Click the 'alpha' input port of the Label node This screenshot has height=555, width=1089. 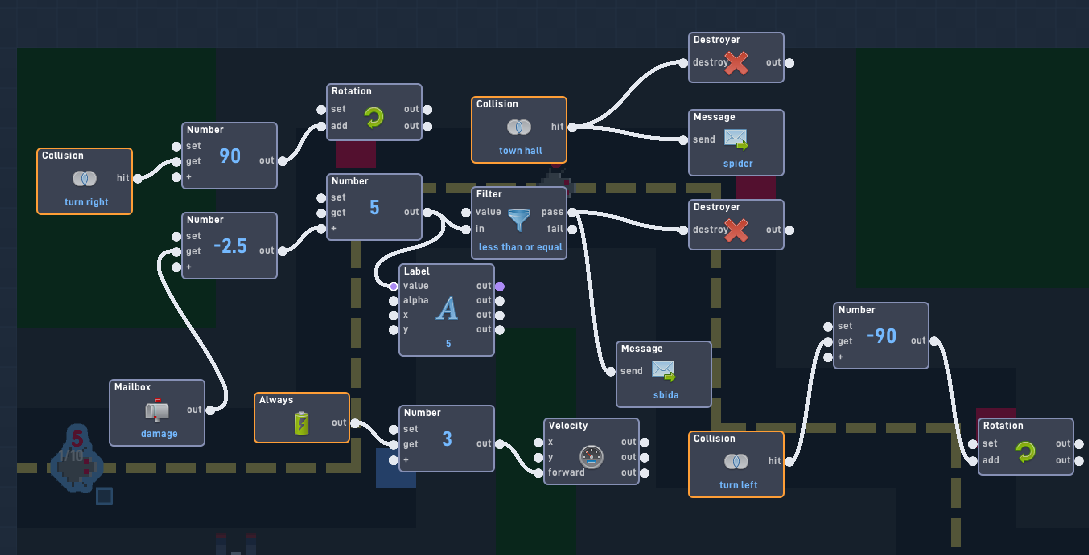394,301
